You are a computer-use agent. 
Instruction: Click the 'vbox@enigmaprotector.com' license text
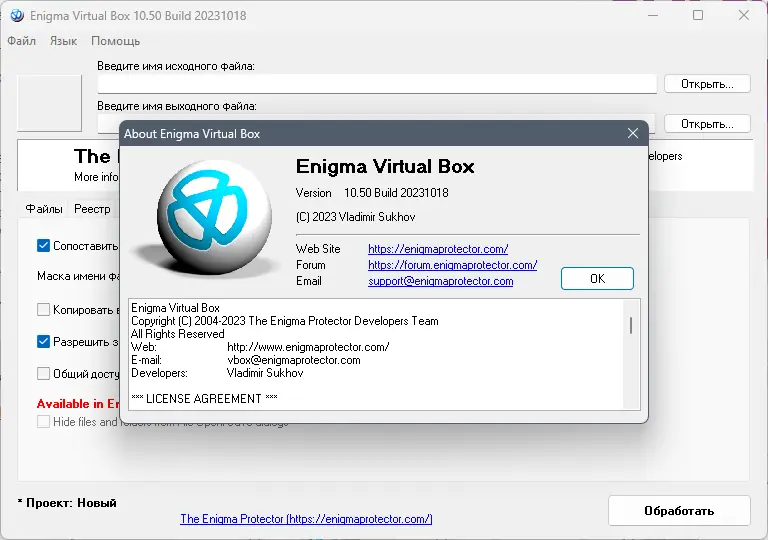point(294,360)
